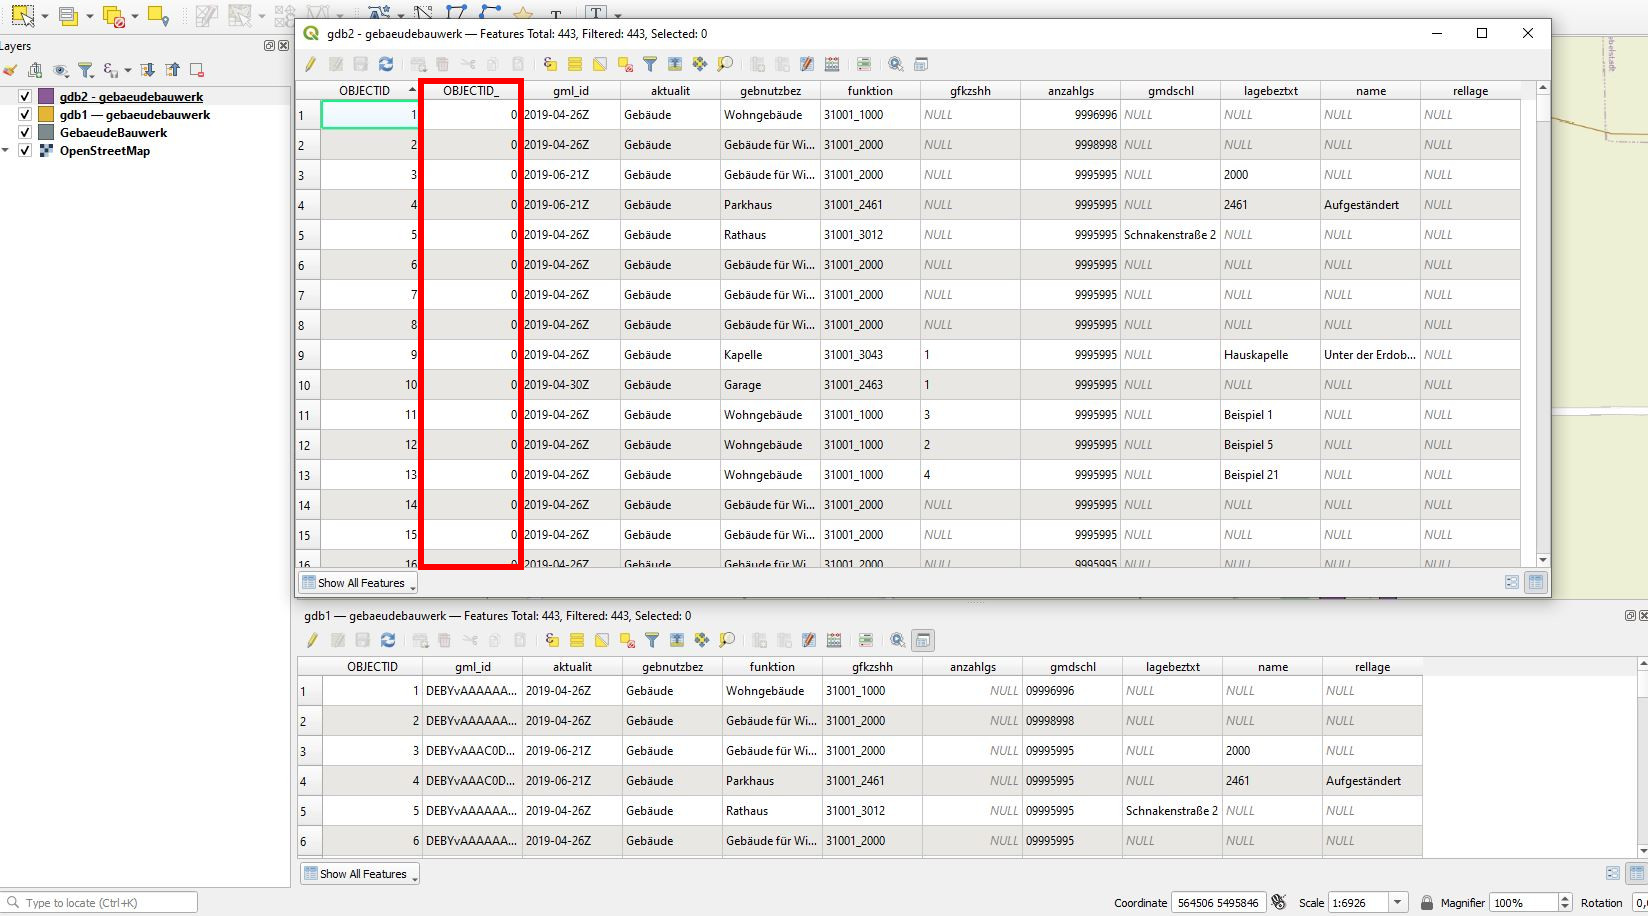Screen dimensions: 1648x916
Task: Open the Select features by expression tool
Action: [549, 64]
